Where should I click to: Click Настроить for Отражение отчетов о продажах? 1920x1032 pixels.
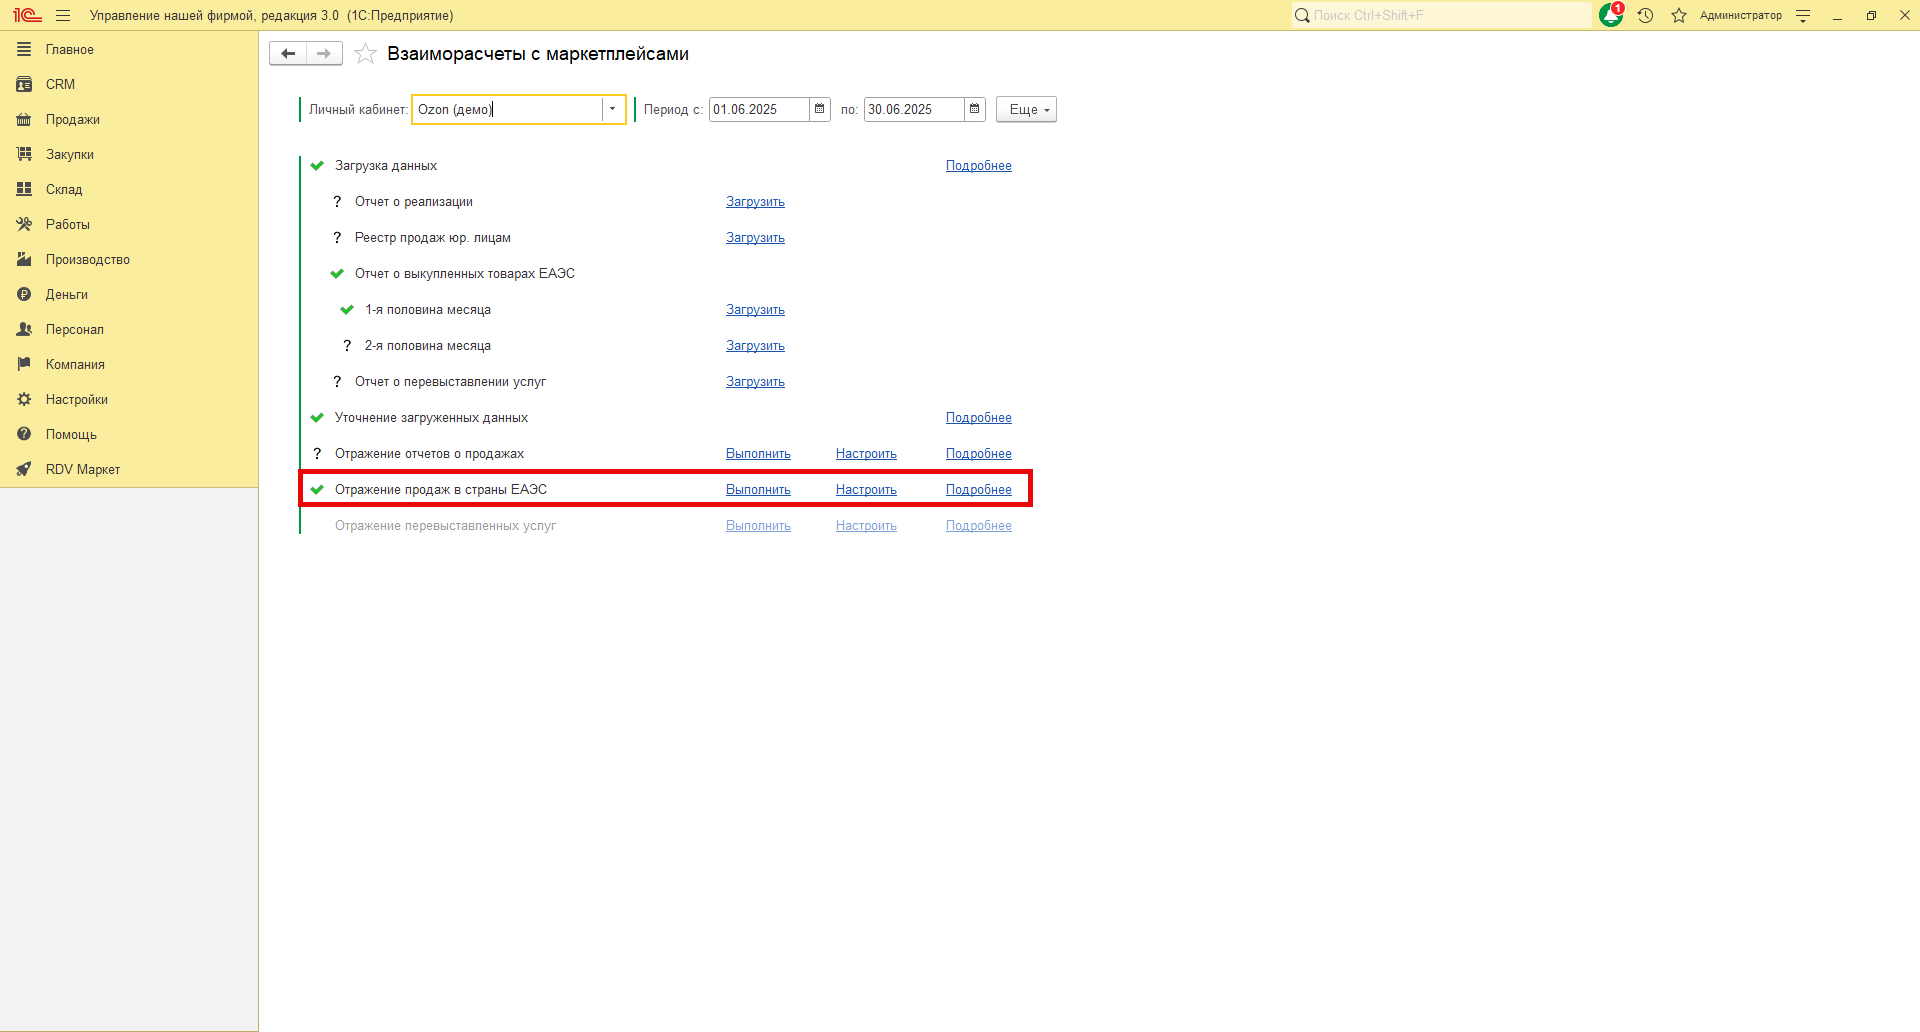pos(866,454)
